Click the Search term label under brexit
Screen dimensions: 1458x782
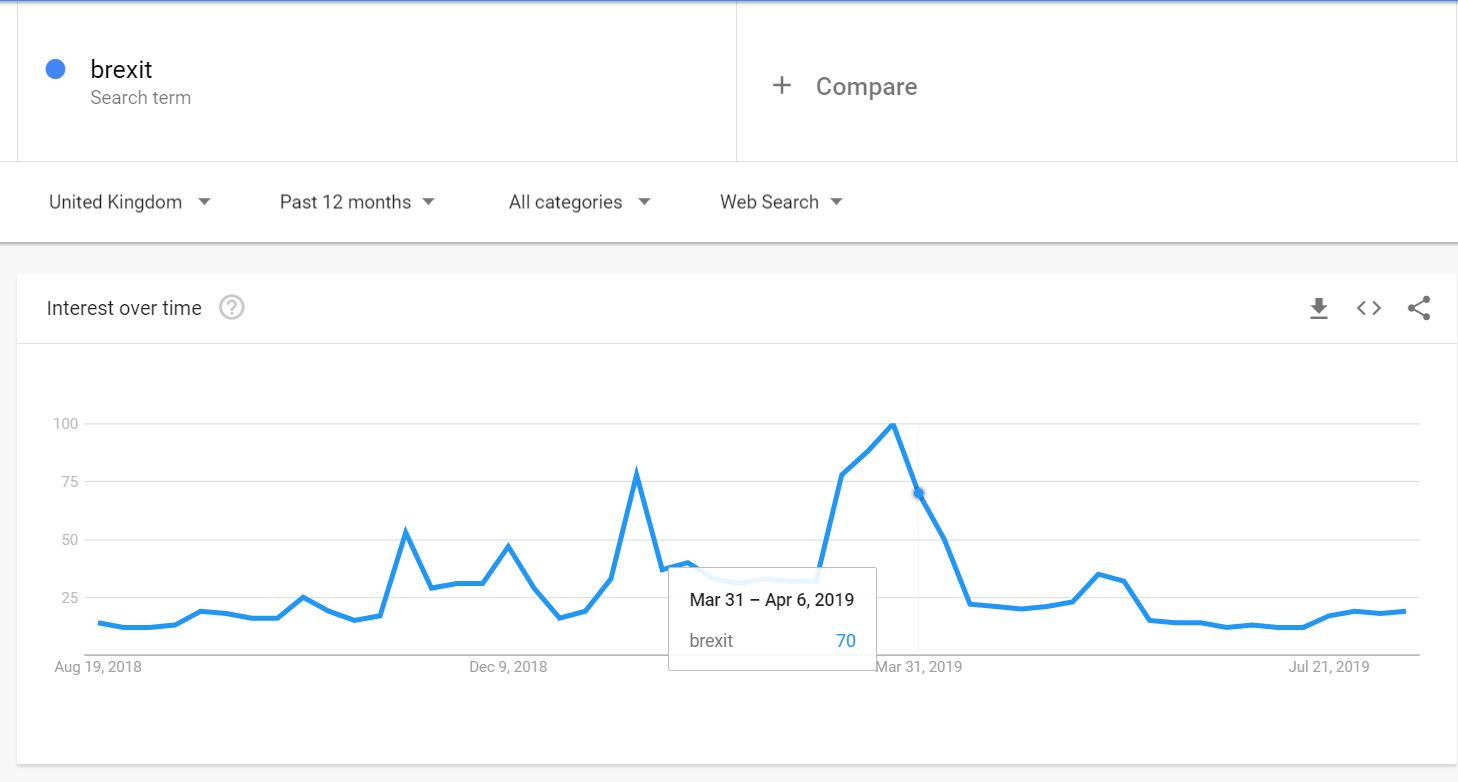pos(140,98)
